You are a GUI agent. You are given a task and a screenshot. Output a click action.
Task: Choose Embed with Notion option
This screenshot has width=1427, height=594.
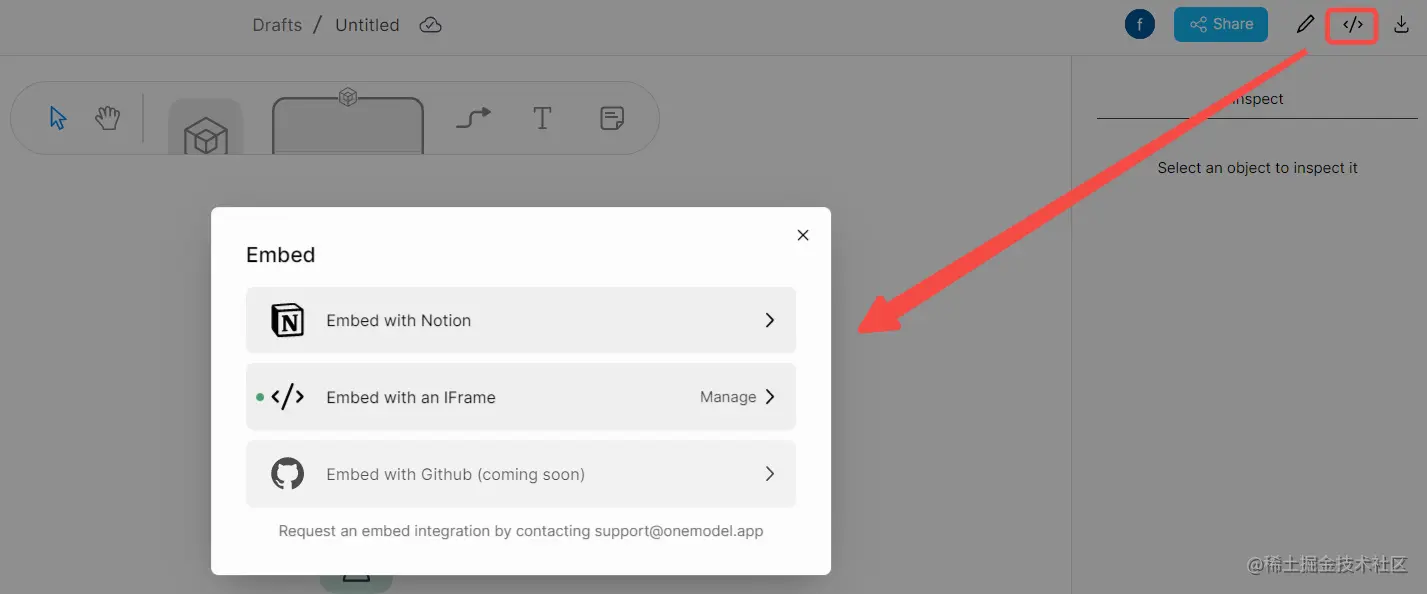(x=521, y=320)
